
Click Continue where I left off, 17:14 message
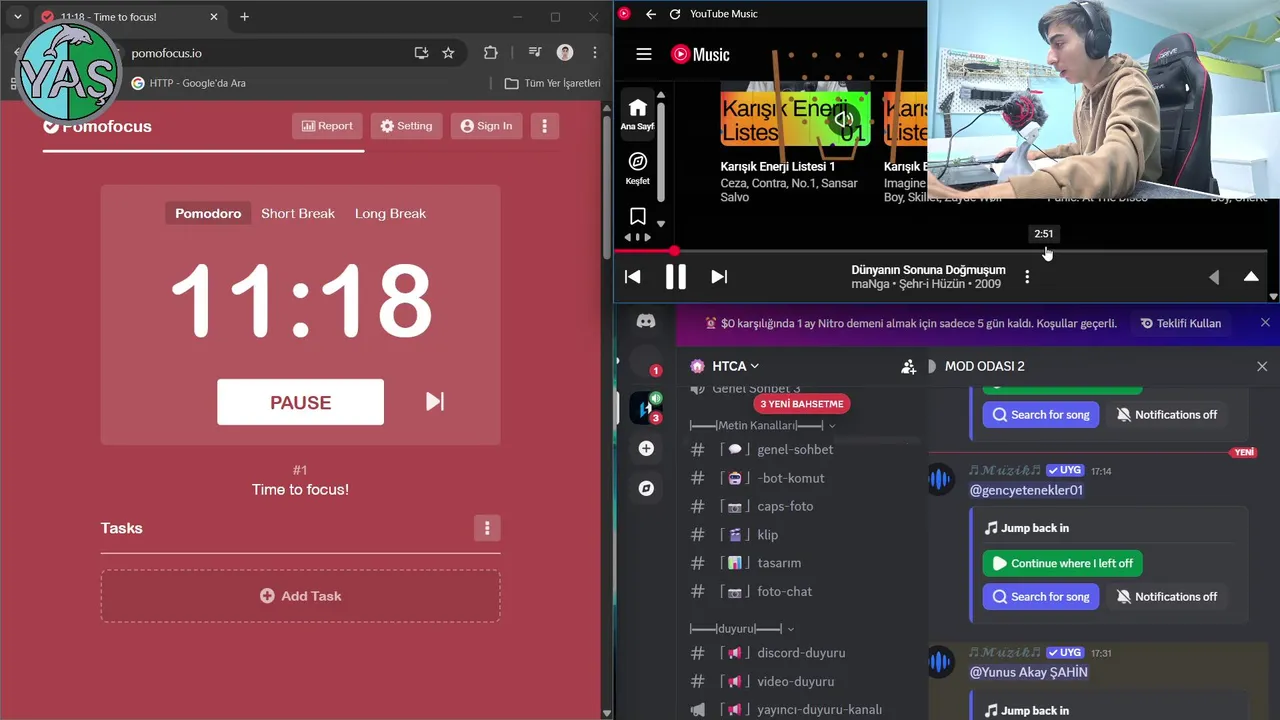[1062, 563]
